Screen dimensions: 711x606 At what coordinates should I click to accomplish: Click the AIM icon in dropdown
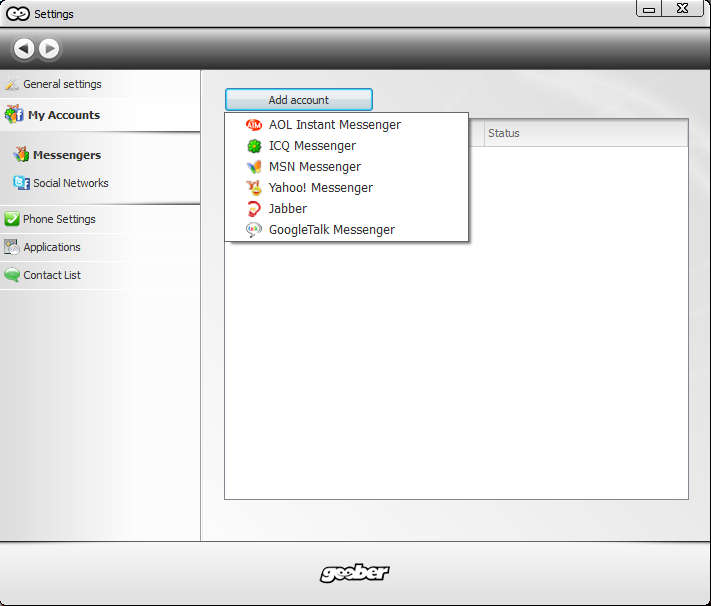254,125
